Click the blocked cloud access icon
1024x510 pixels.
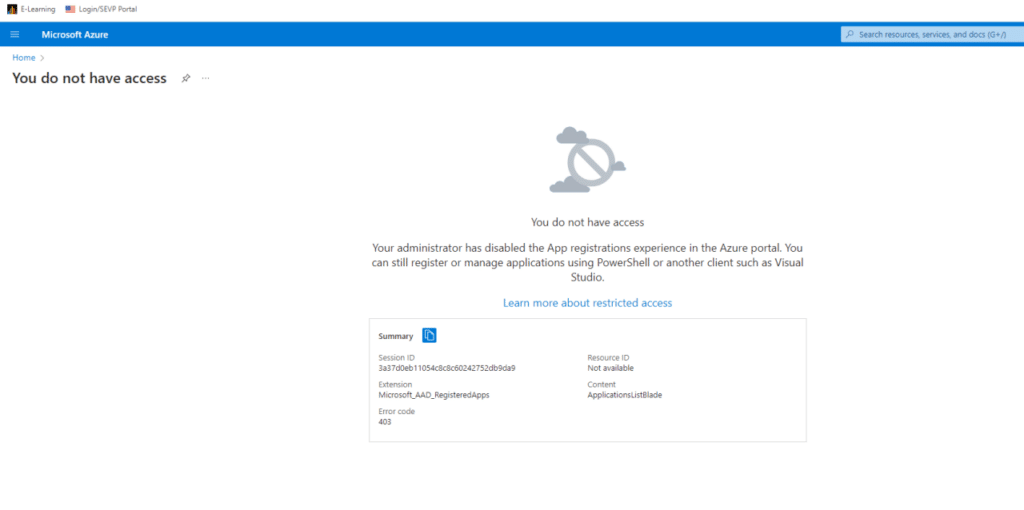tap(587, 159)
